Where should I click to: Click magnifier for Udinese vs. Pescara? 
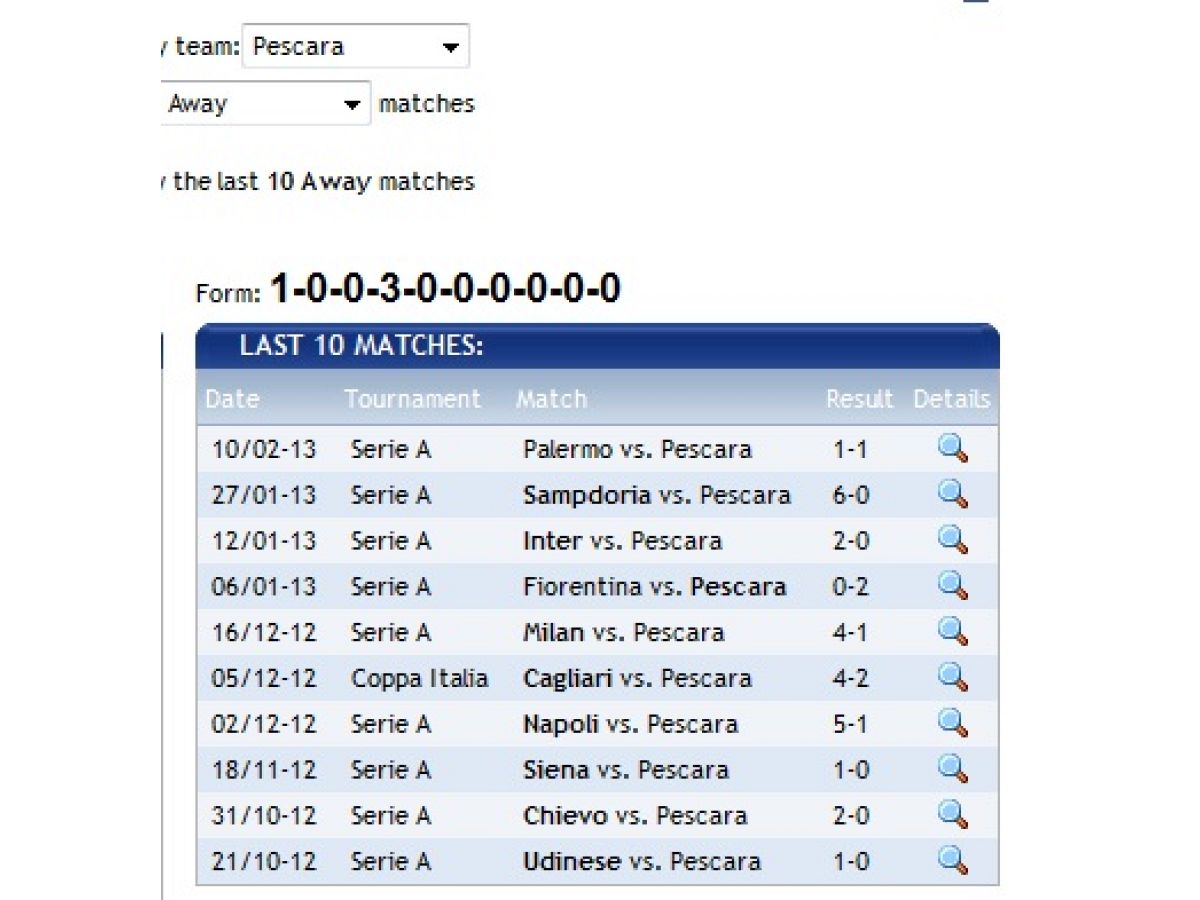[x=952, y=861]
